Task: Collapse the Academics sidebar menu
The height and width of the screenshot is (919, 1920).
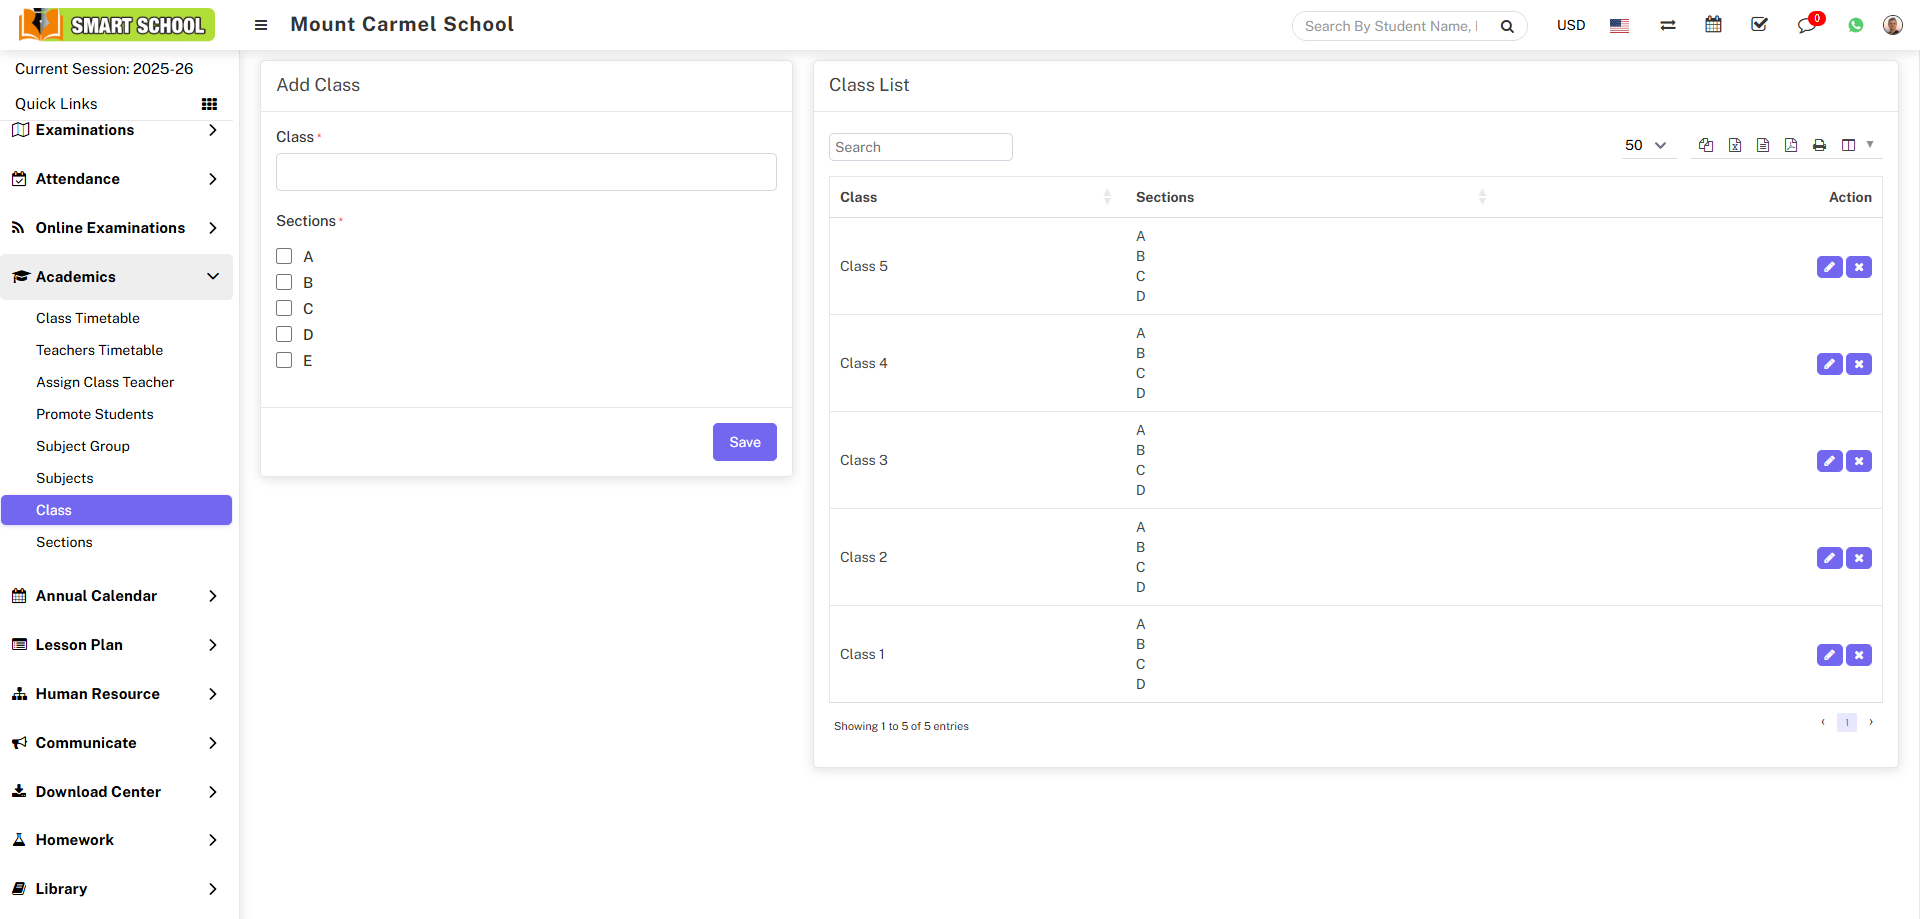Action: [x=116, y=277]
